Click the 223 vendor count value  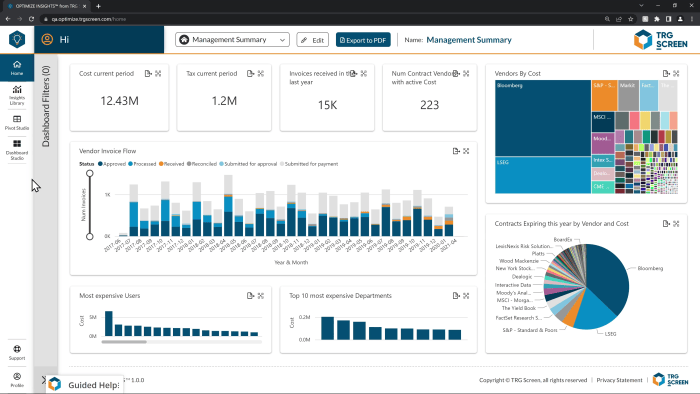429,105
